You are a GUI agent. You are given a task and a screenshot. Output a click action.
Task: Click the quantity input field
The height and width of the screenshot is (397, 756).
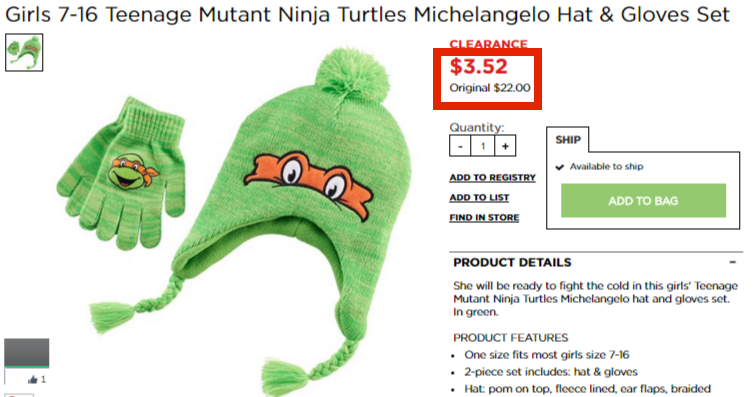pyautogui.click(x=483, y=146)
